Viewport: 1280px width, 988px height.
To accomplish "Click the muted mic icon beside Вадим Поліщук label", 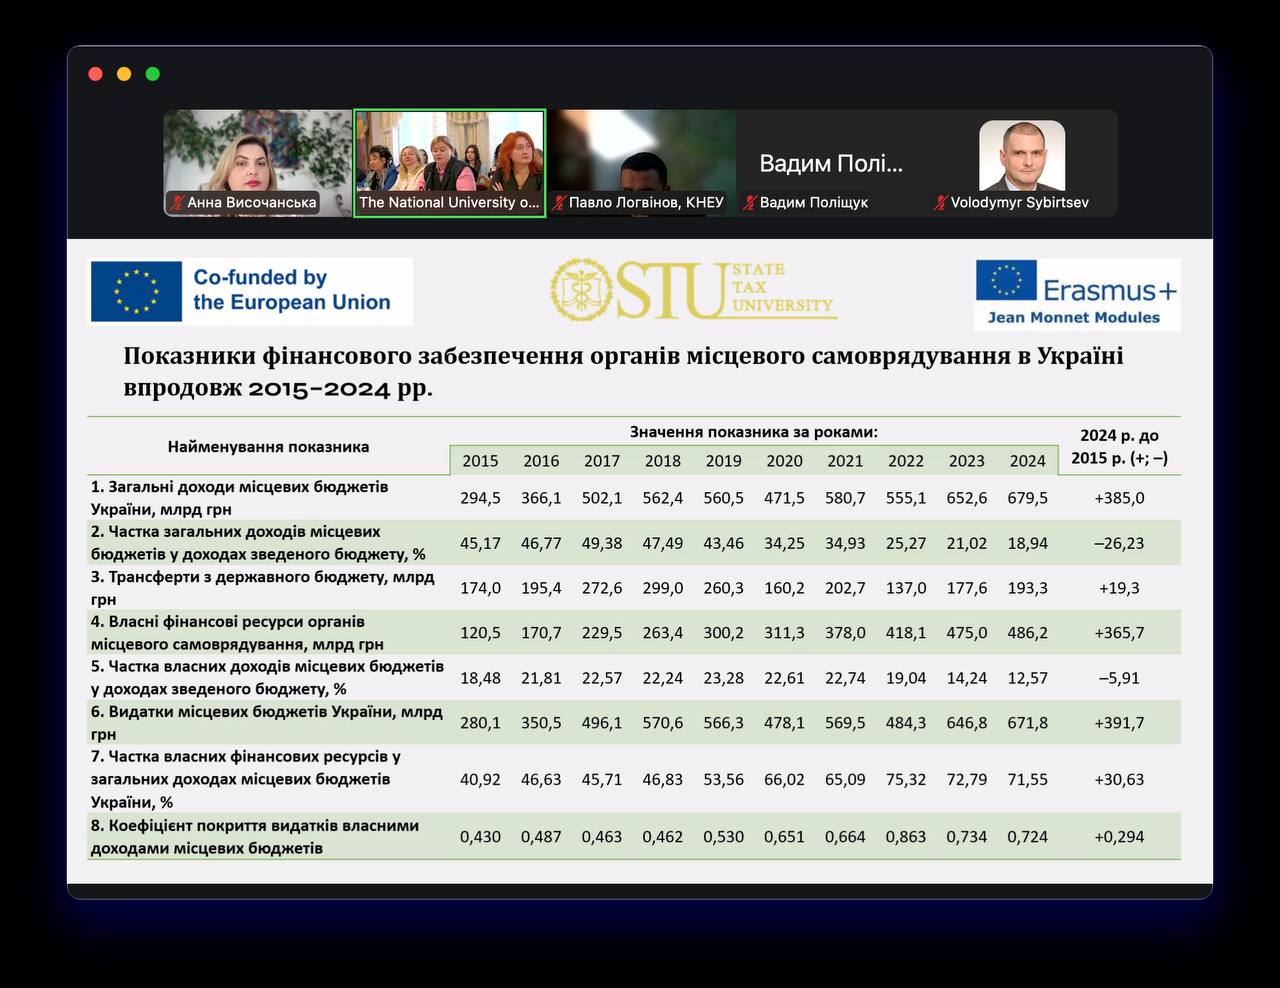I will pos(750,203).
